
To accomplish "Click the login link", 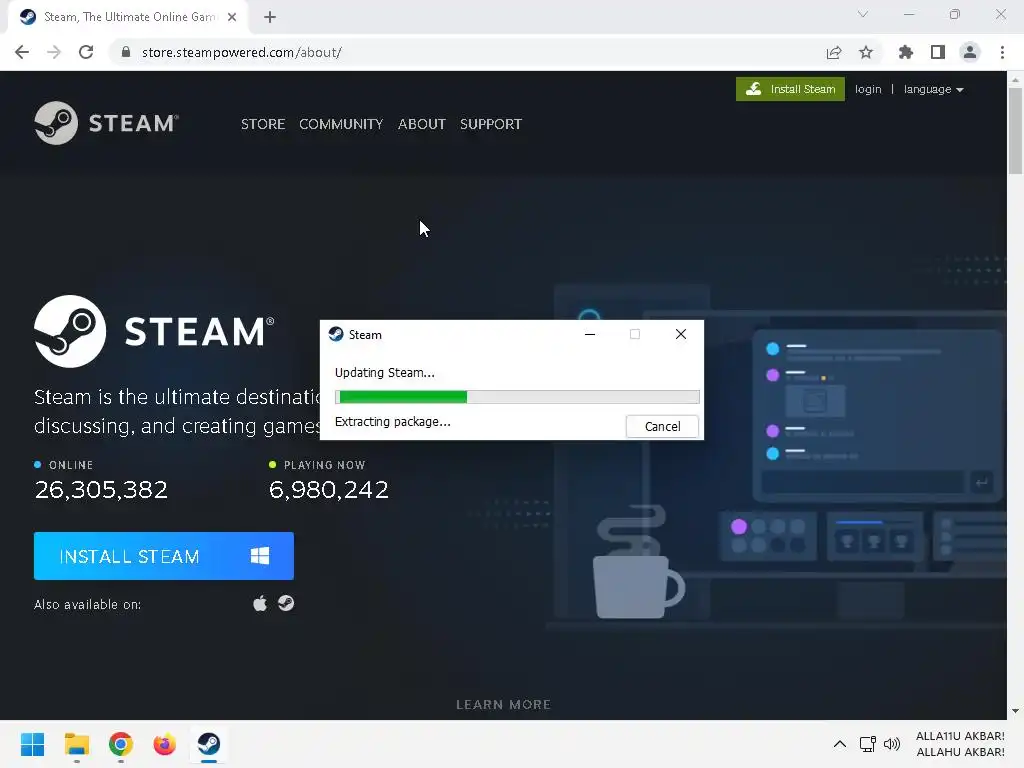I will tap(868, 89).
